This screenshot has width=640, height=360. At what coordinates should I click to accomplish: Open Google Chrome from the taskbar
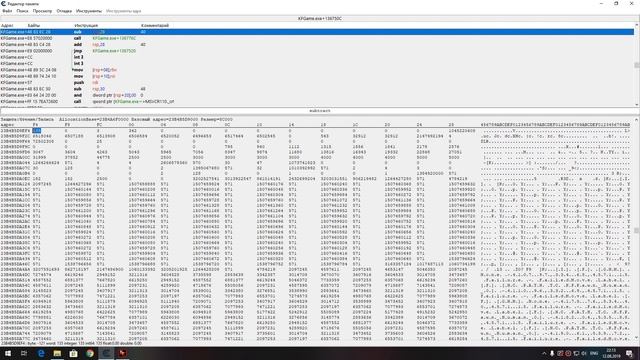[90, 353]
